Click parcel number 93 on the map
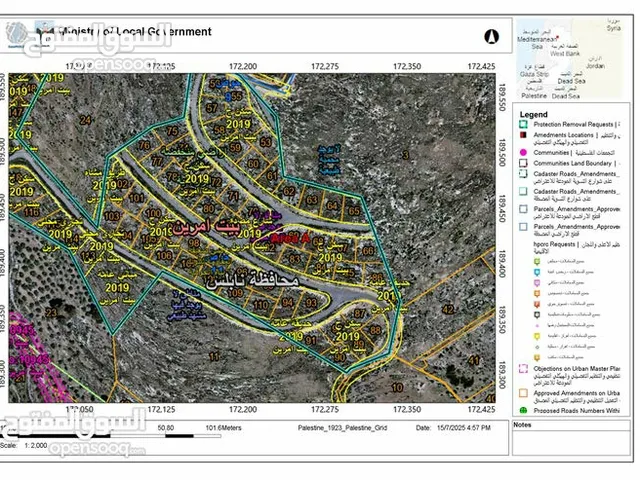 311,303
